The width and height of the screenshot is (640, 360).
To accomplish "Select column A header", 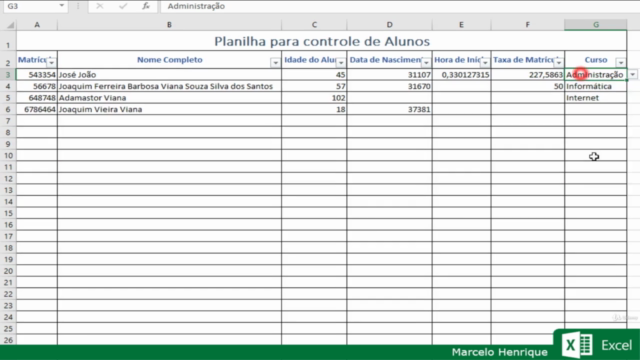I will click(37, 25).
